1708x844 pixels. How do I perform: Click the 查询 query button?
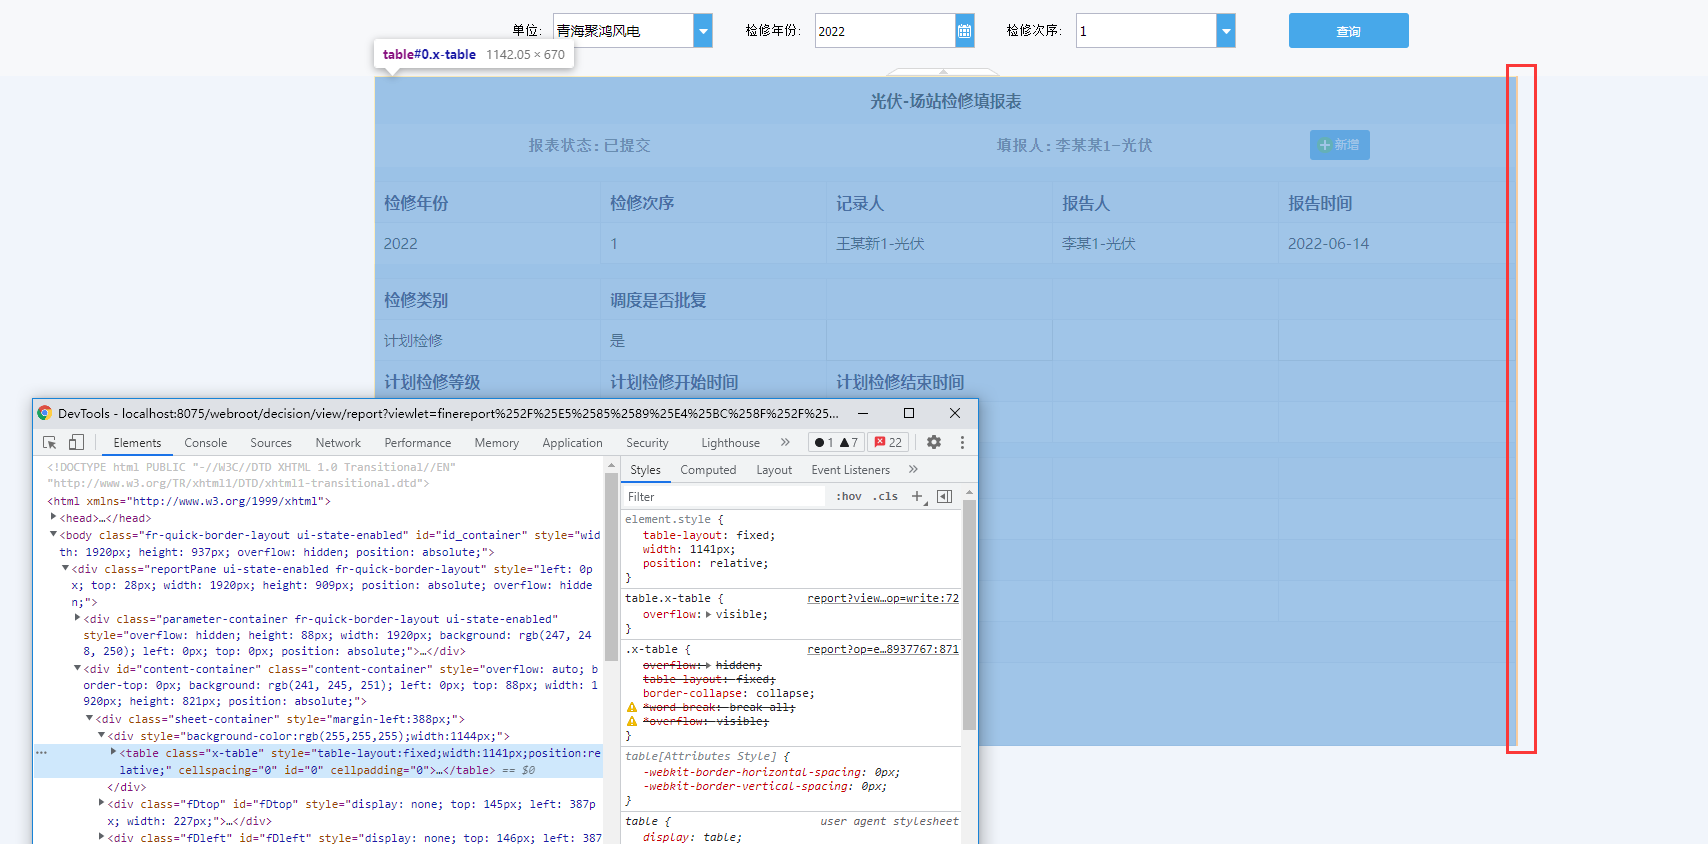coord(1349,31)
